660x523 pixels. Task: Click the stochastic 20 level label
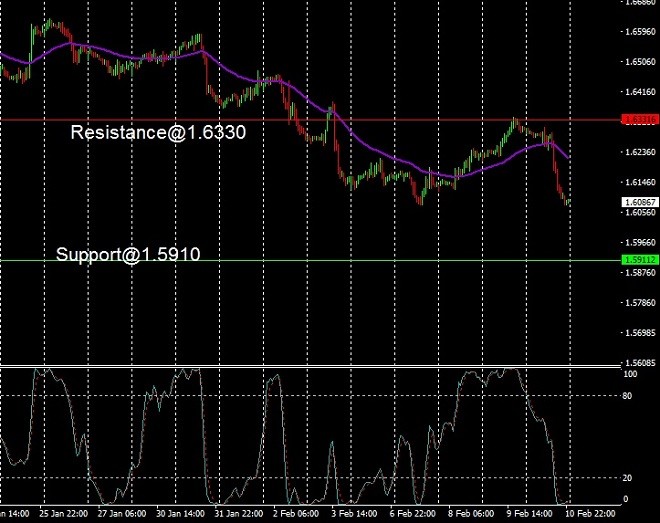[627, 478]
